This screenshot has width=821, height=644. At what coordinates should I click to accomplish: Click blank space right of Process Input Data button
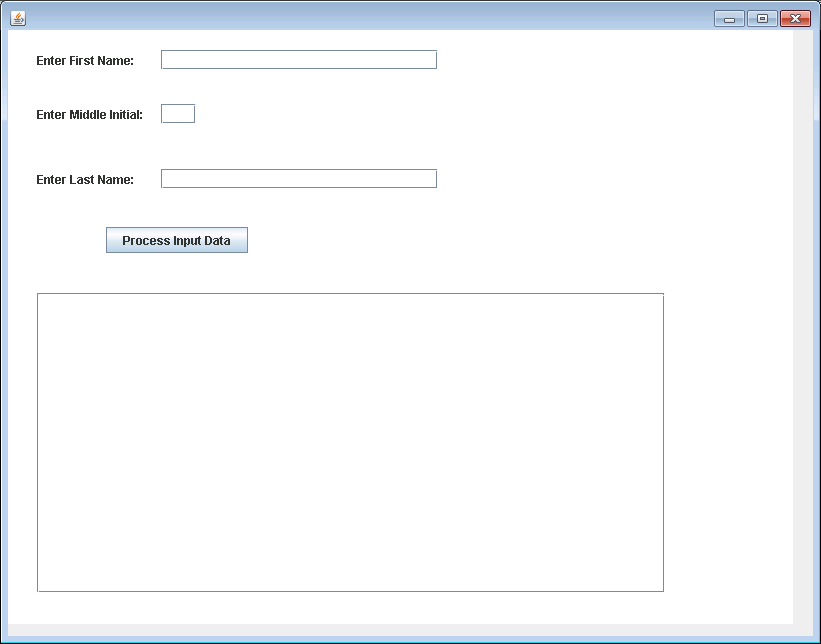point(450,241)
